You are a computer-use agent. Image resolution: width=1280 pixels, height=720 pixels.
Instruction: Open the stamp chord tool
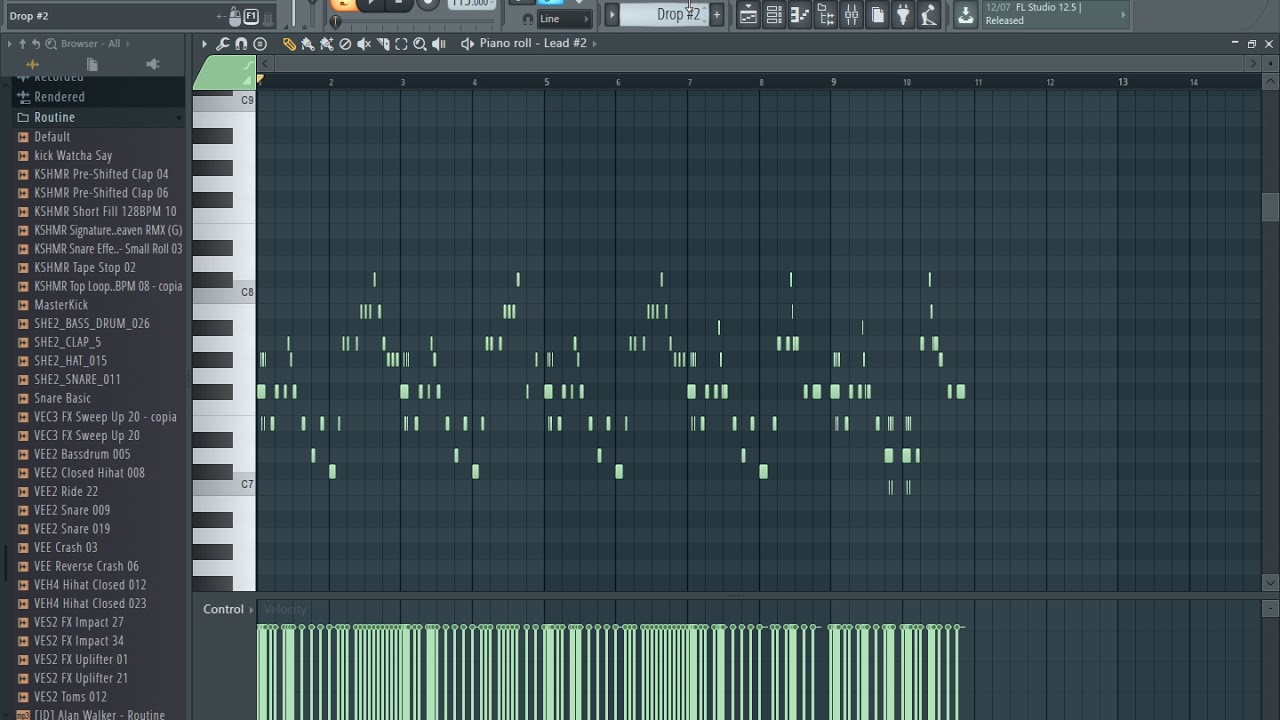260,44
